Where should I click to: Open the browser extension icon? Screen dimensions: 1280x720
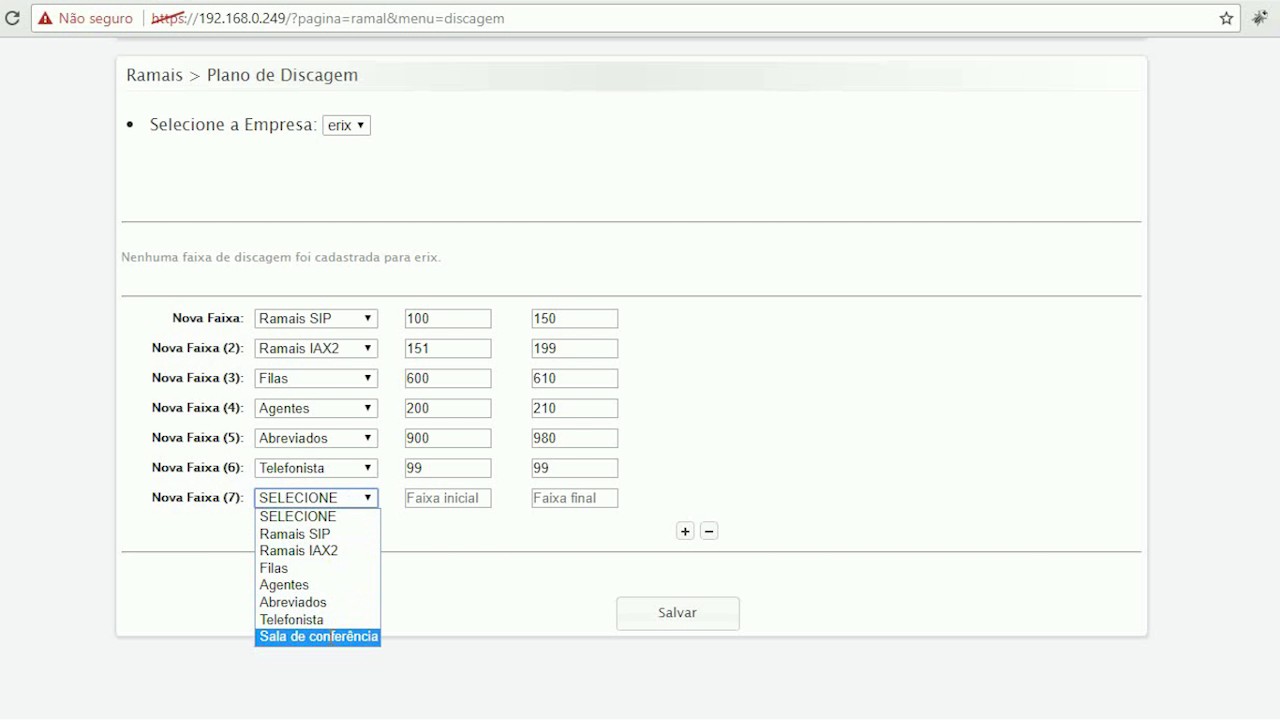(1259, 18)
